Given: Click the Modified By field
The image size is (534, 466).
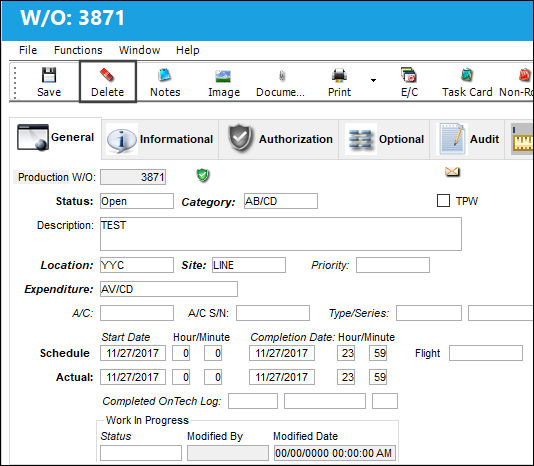Looking at the screenshot, I should point(228,453).
